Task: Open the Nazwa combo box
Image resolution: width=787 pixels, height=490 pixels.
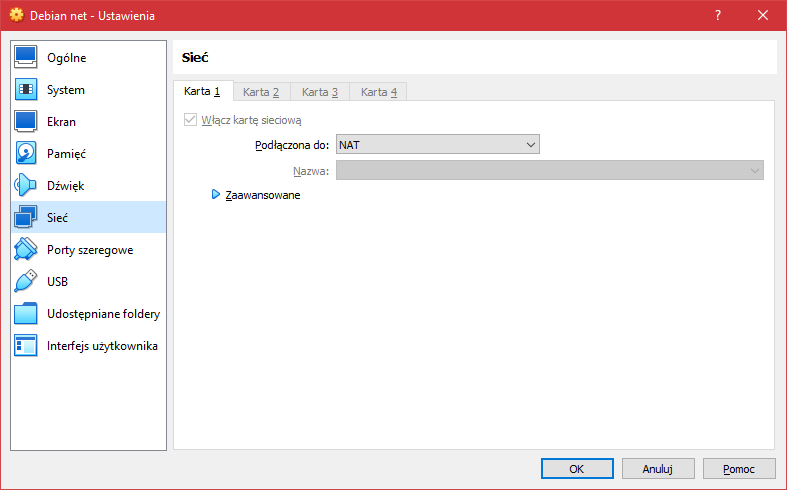Action: 549,171
